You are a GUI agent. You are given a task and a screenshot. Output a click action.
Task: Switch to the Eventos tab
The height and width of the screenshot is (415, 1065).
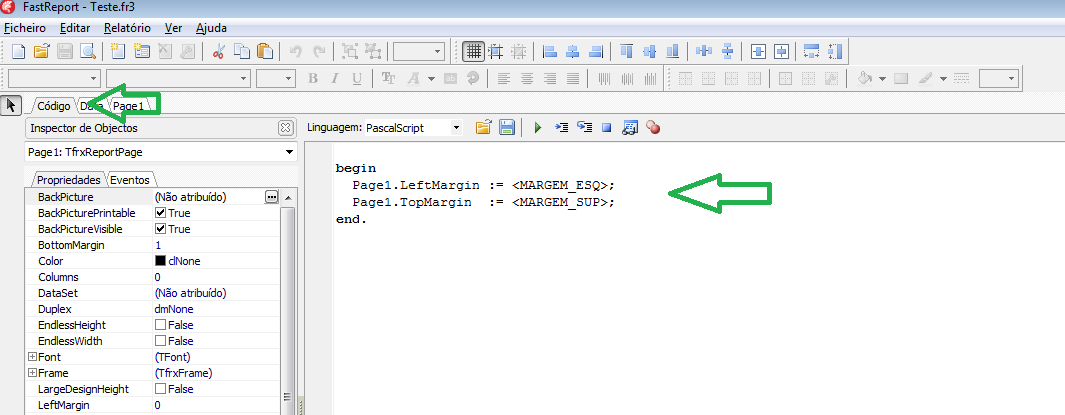[x=132, y=180]
